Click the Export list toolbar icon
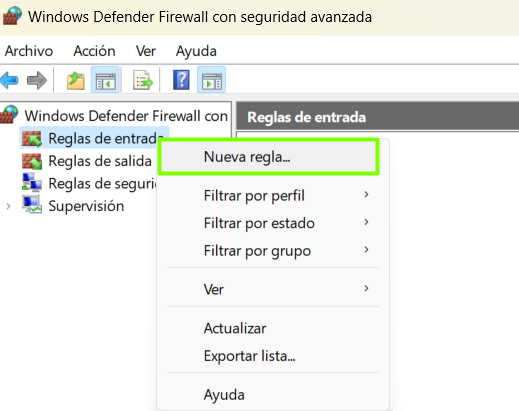519x411 pixels. 143,80
